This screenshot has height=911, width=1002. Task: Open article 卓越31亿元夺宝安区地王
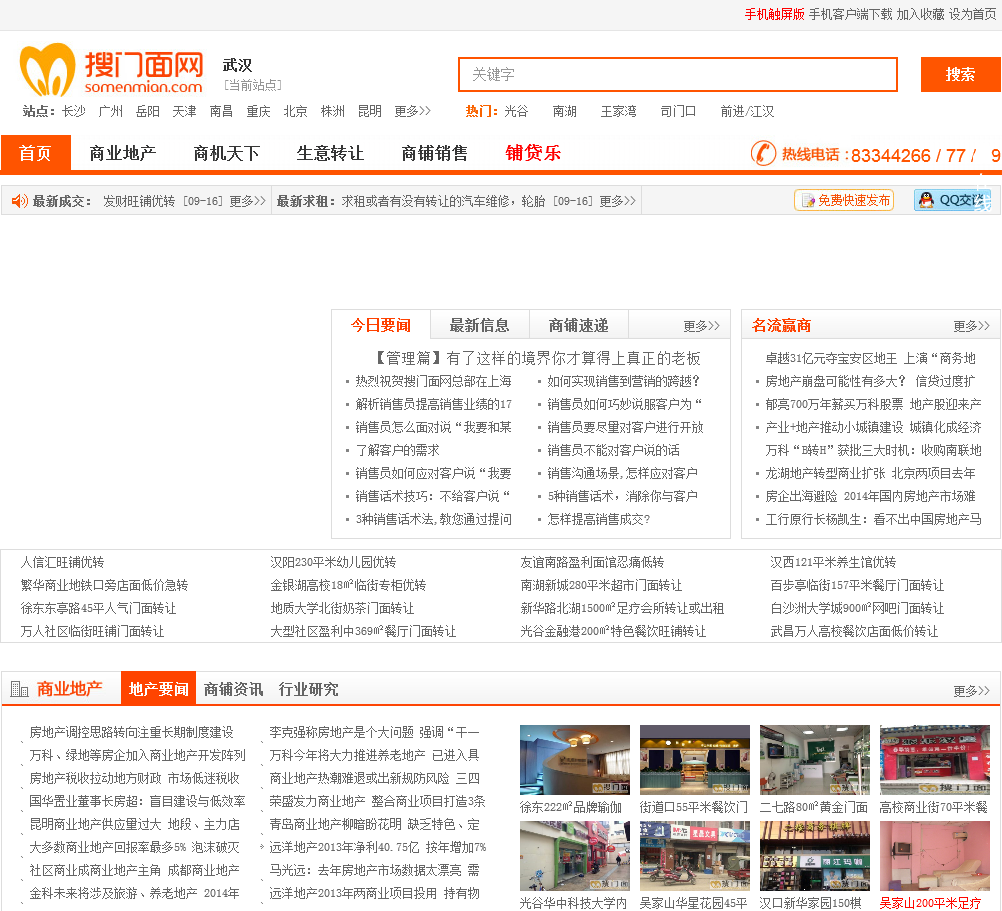tap(870, 358)
